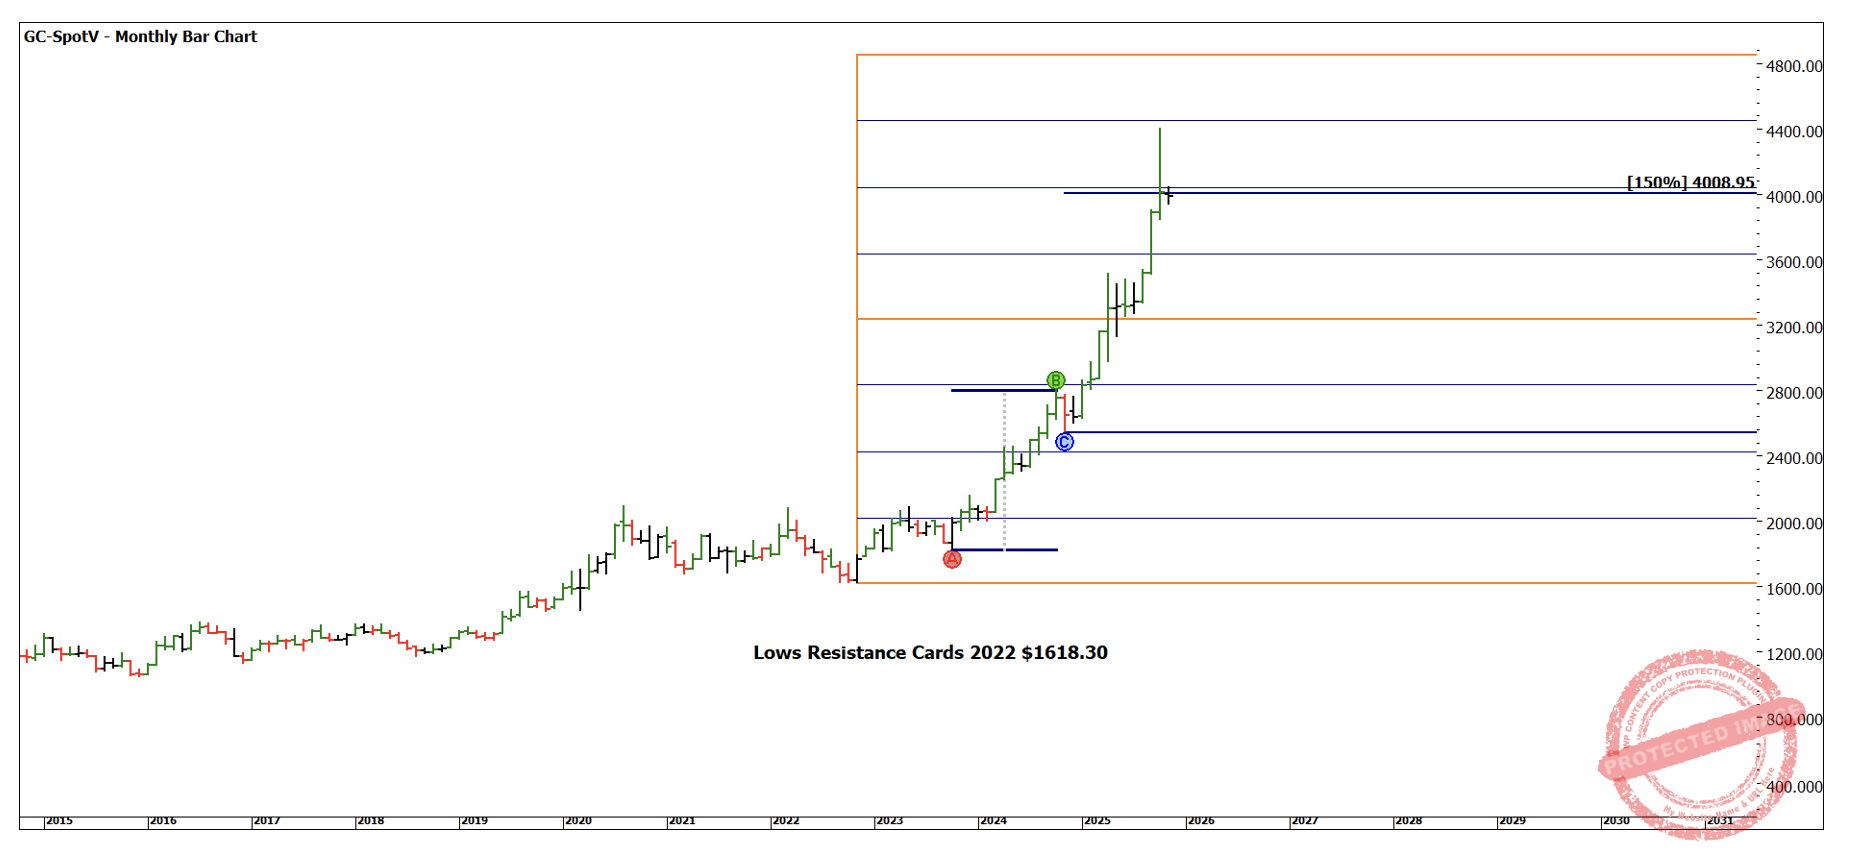Screen dimensions: 1850x860
Task: Click the 1200.00 price axis label
Action: pos(1794,655)
